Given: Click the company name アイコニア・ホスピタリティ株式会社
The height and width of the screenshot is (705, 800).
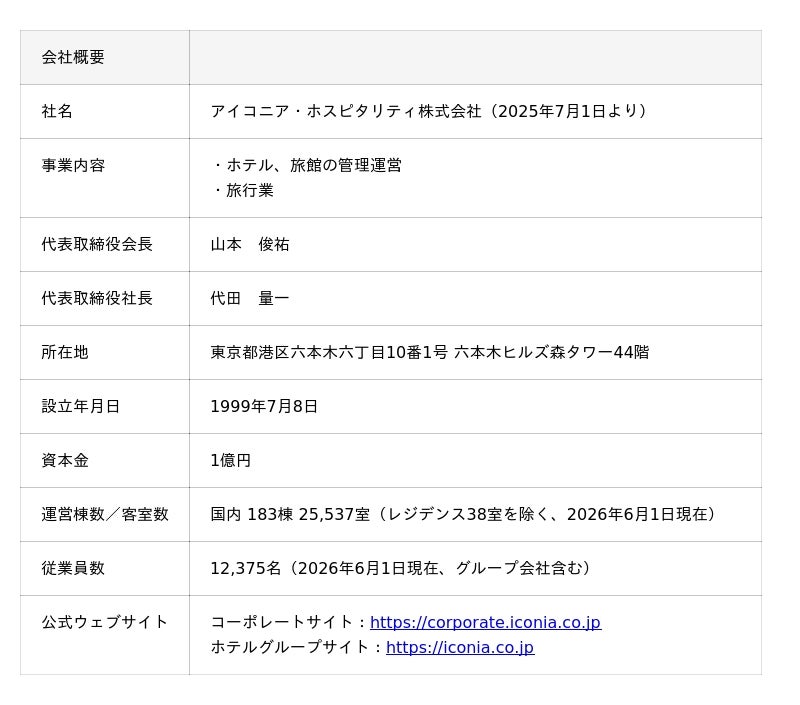Looking at the screenshot, I should (345, 111).
